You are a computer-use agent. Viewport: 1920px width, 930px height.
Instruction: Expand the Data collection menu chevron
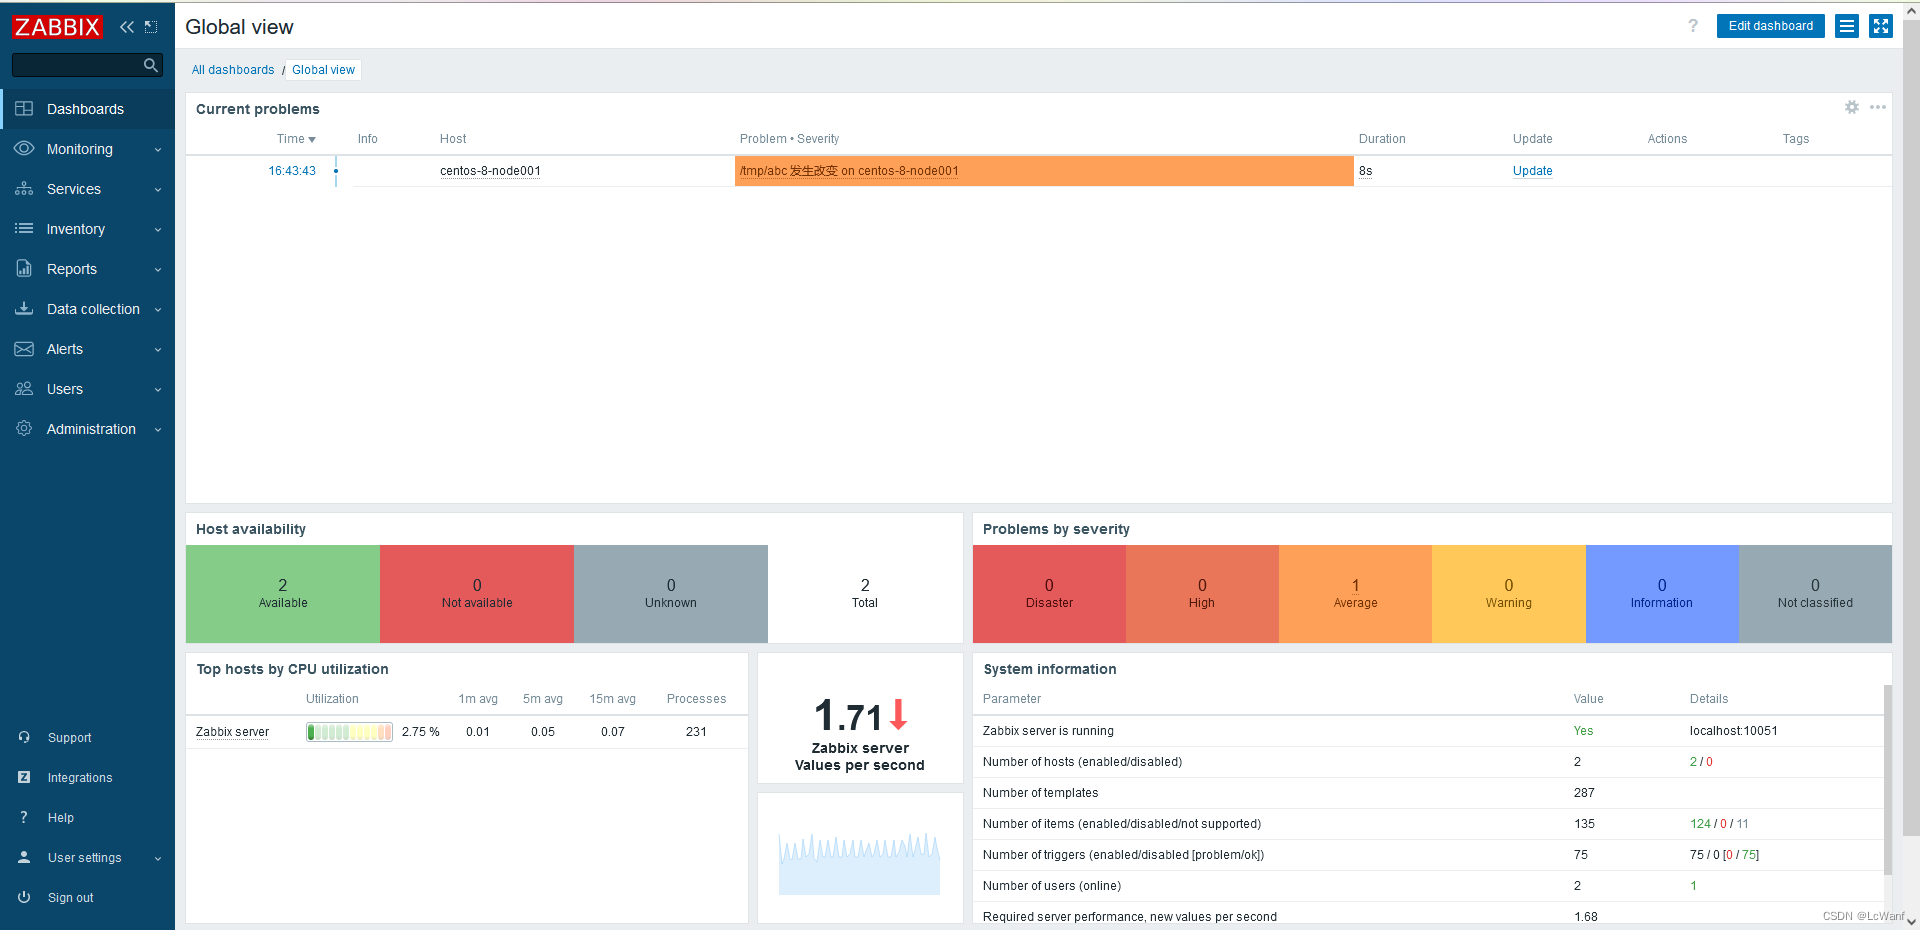pyautogui.click(x=158, y=310)
